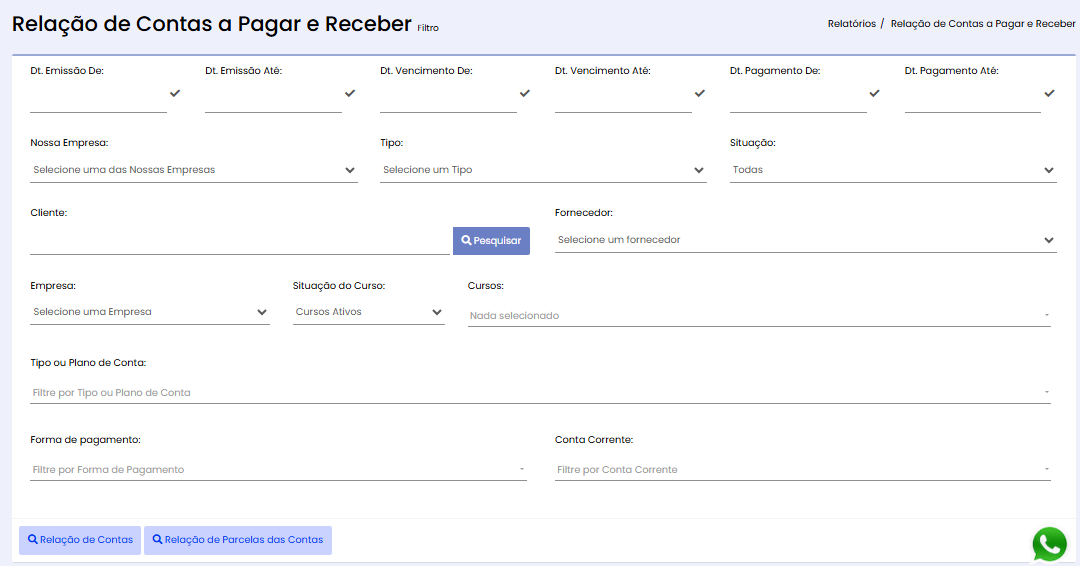Image resolution: width=1080 pixels, height=566 pixels.
Task: Open the Nossa Empresa dropdown
Action: click(x=194, y=170)
